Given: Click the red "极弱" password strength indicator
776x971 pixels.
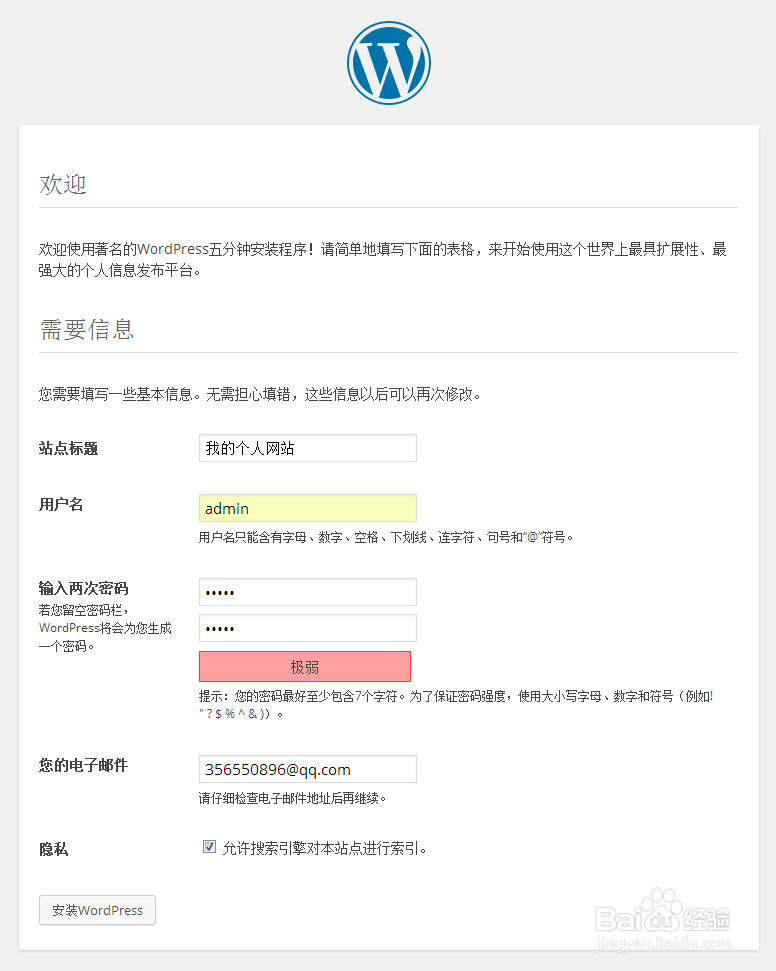Looking at the screenshot, I should tap(305, 667).
